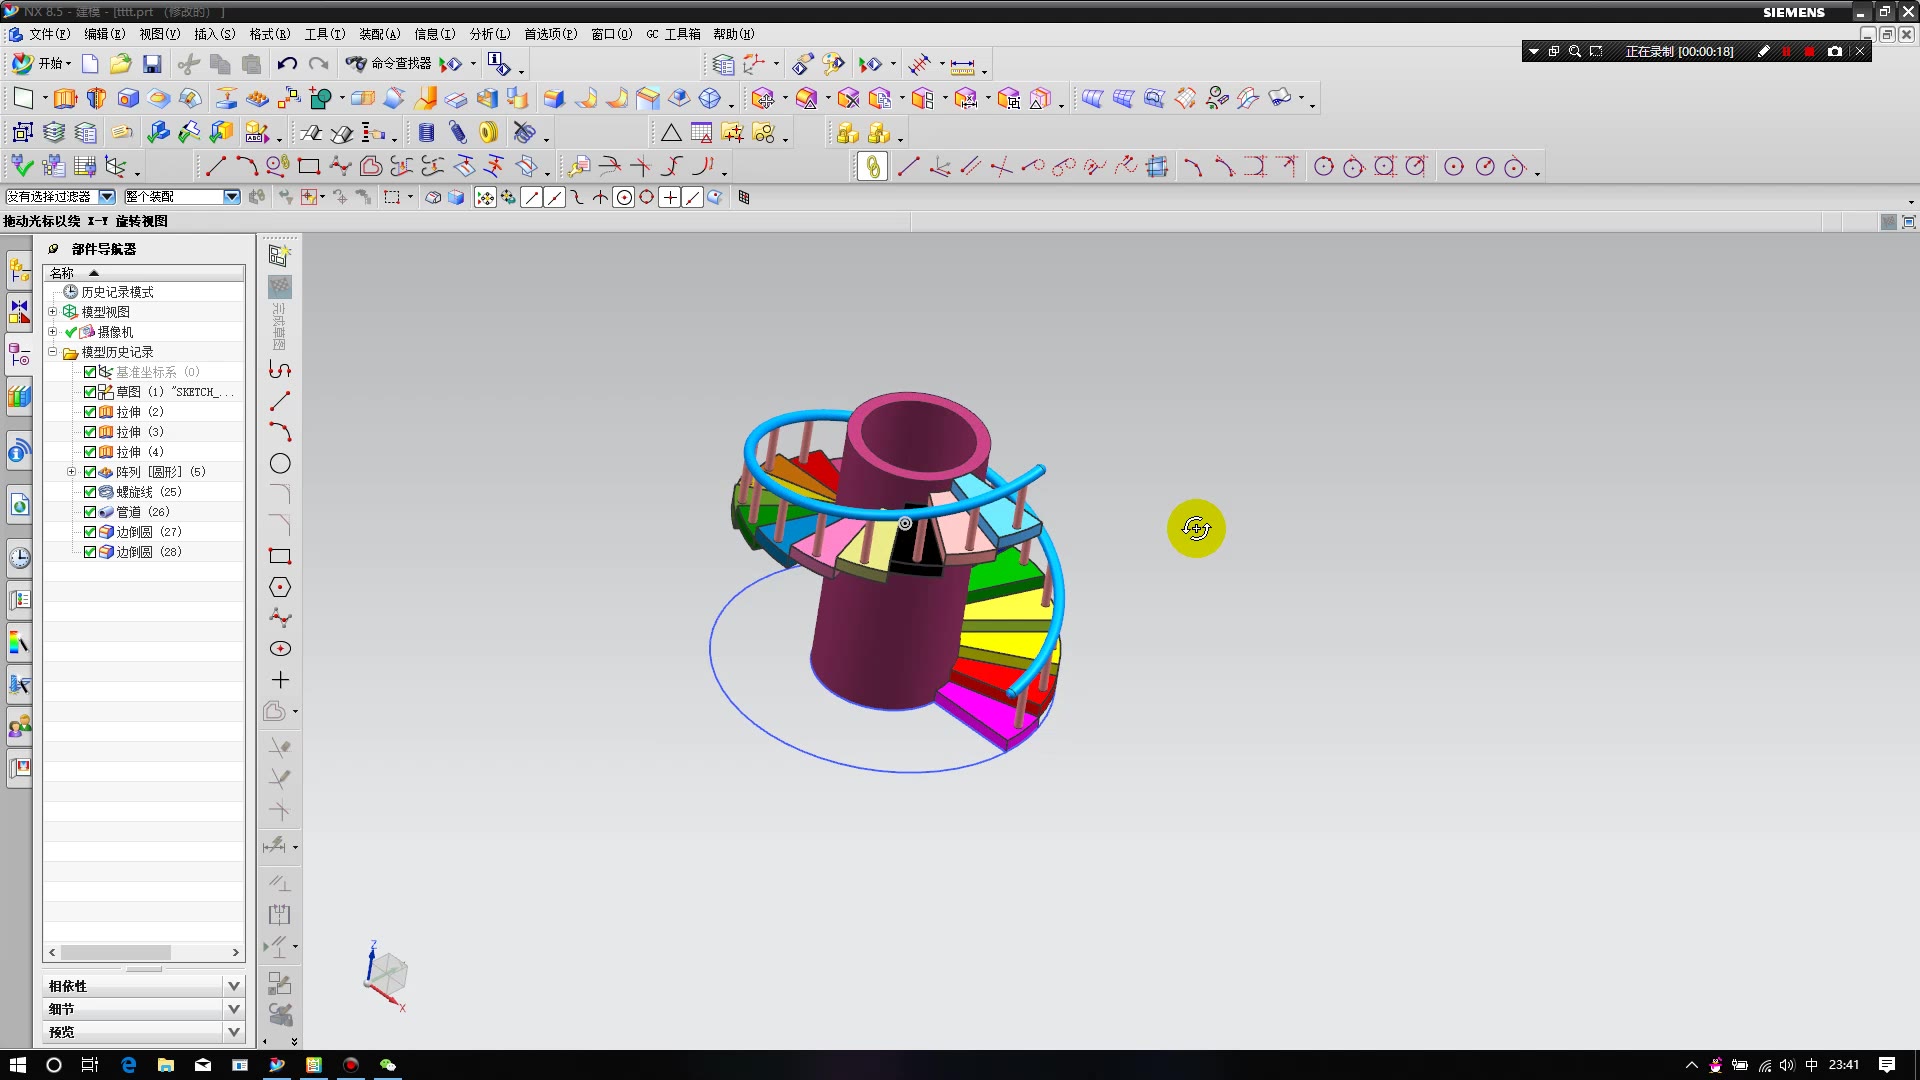Open the 插入(S) menu
This screenshot has height=1080, width=1920.
(x=214, y=34)
